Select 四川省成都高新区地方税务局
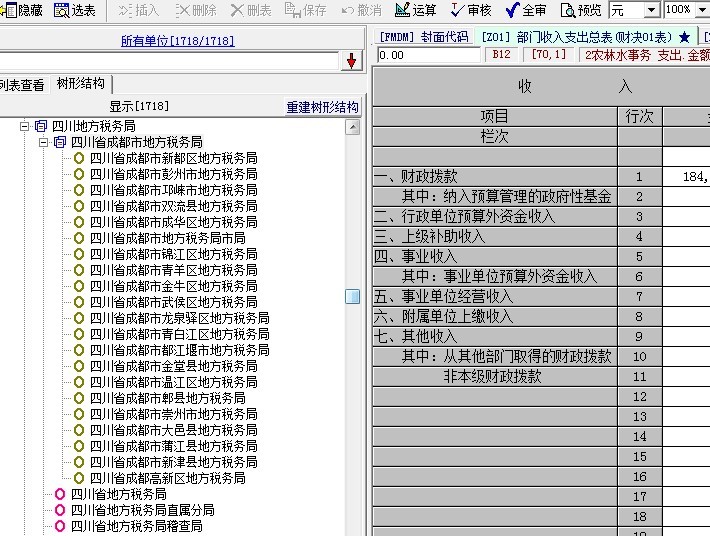710x536 pixels. tap(168, 478)
